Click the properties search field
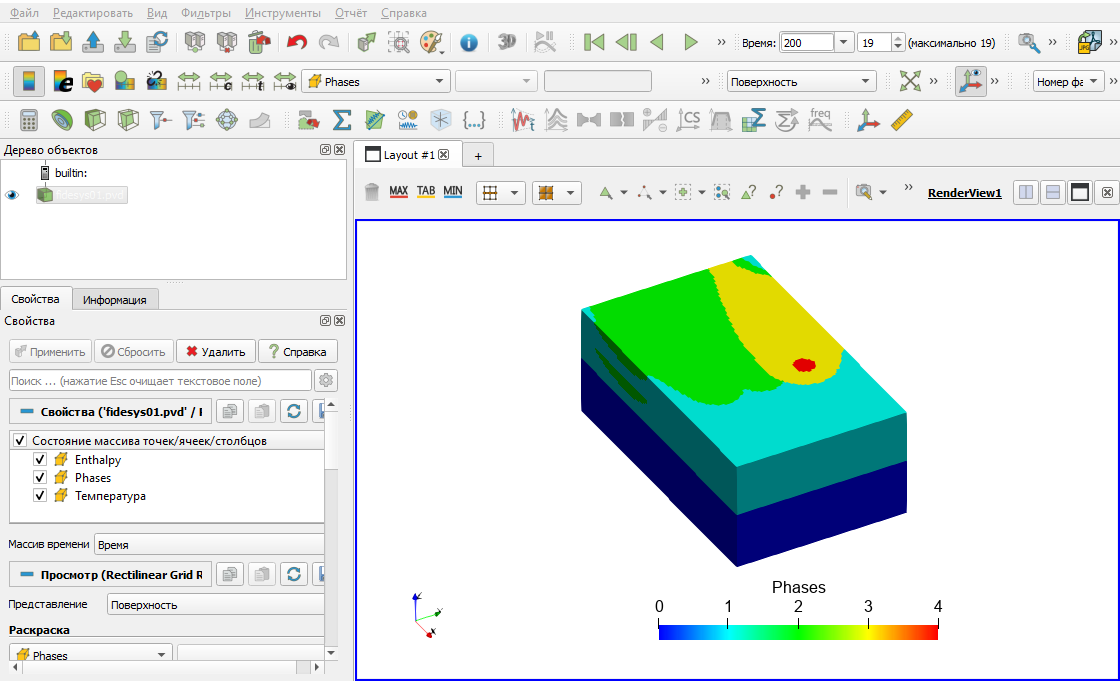 click(x=161, y=381)
